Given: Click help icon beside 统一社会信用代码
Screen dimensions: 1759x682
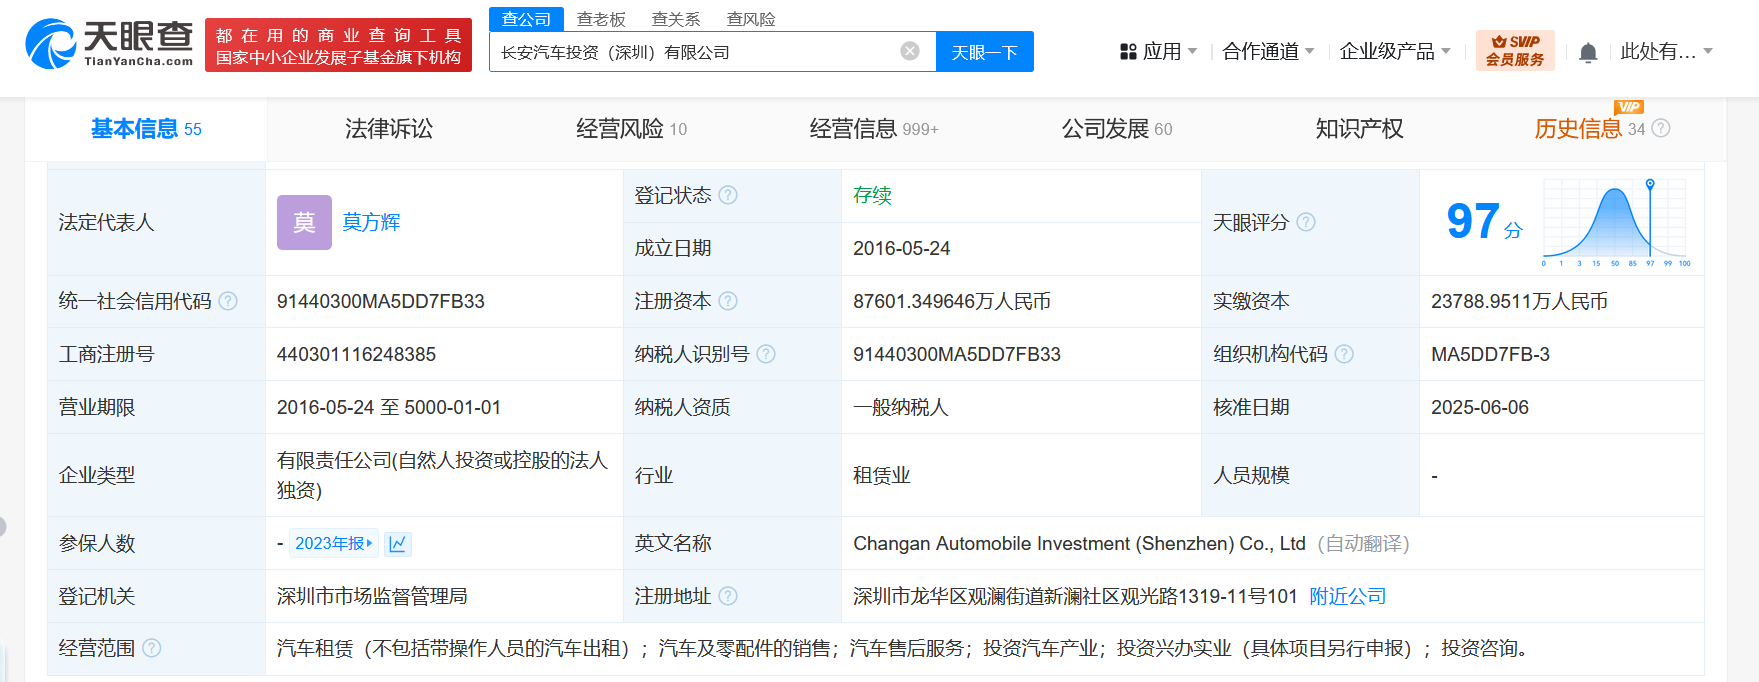Looking at the screenshot, I should [228, 301].
